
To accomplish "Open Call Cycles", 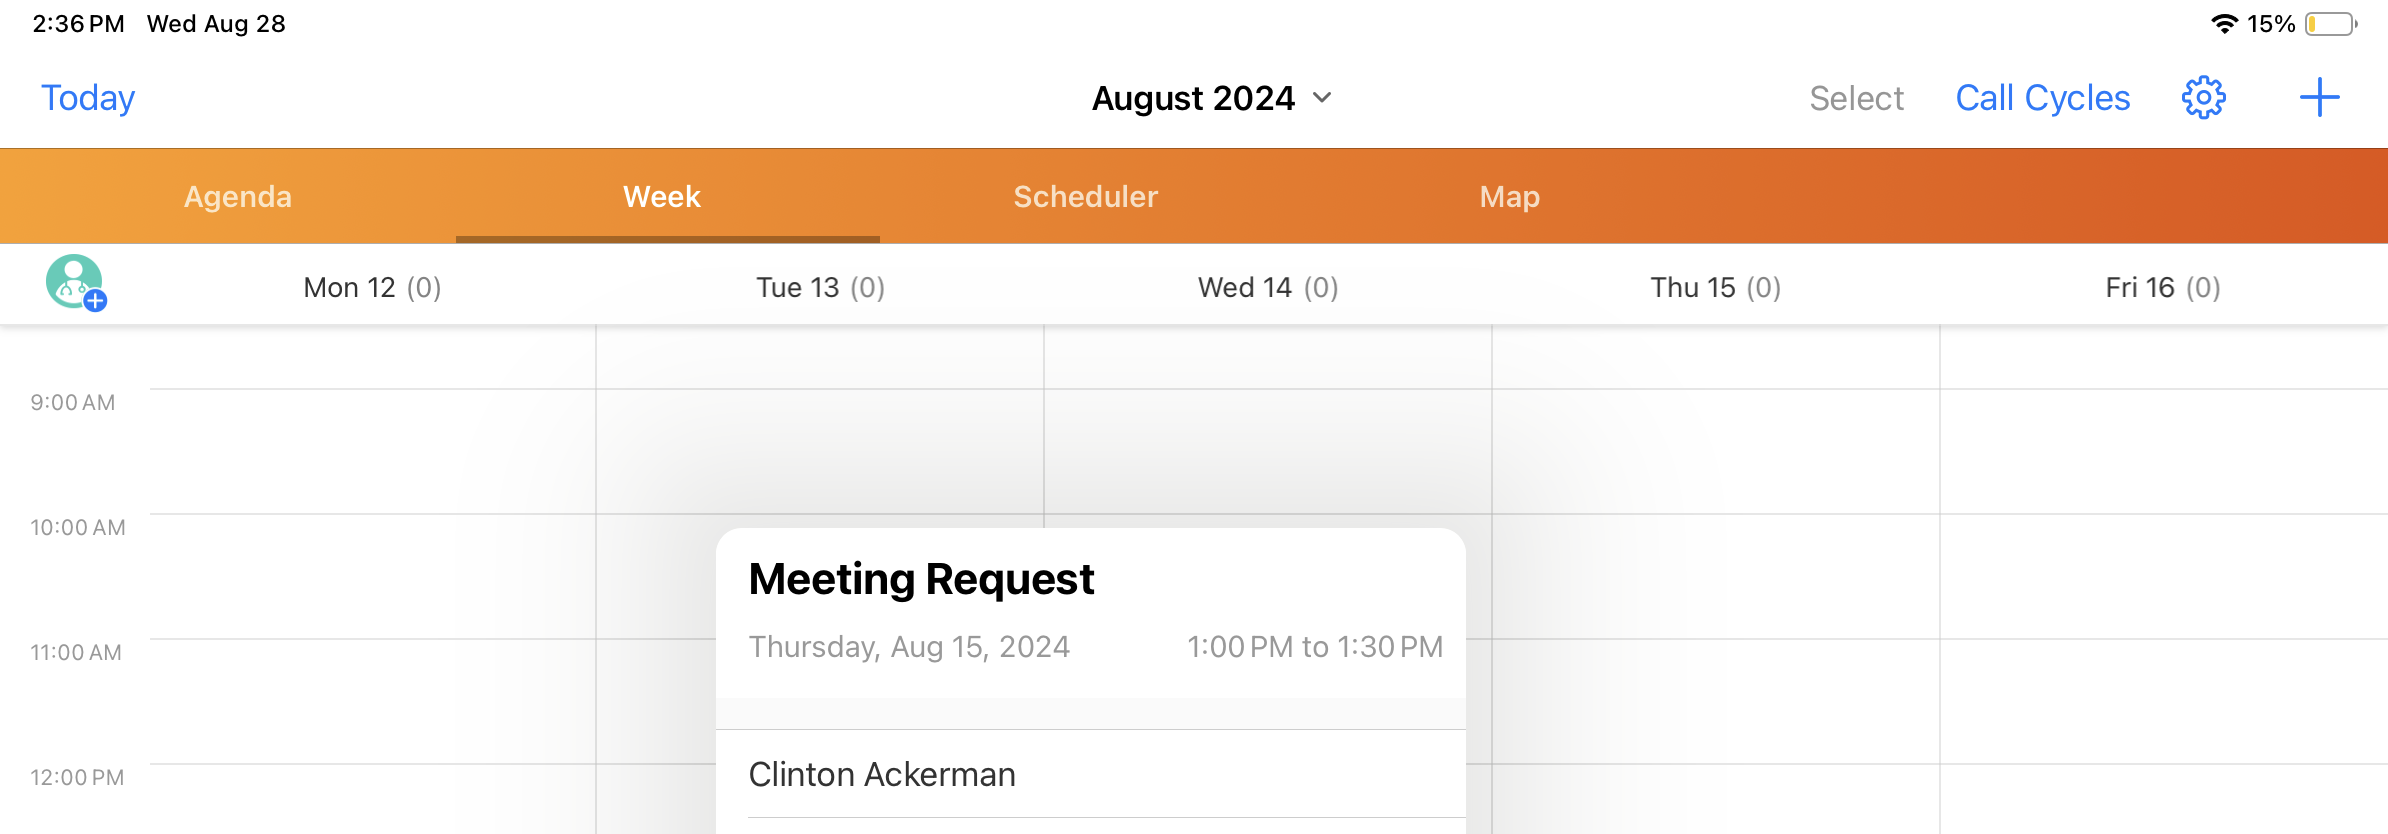I will pyautogui.click(x=2043, y=98).
